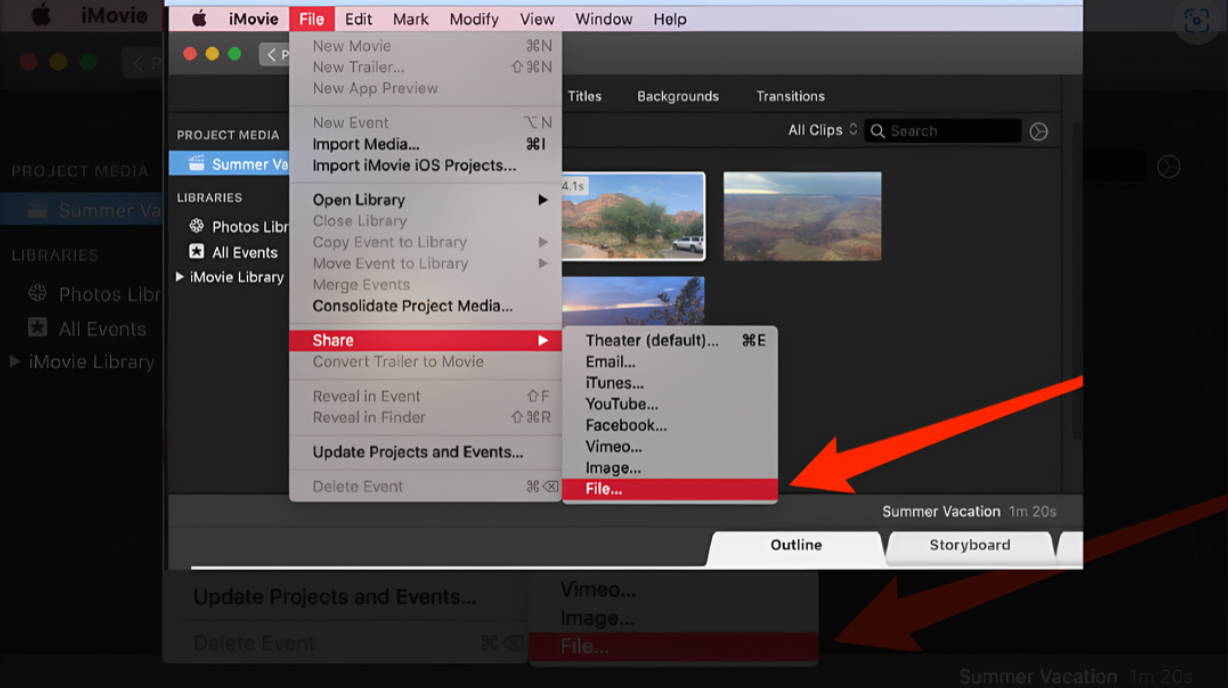Image resolution: width=1228 pixels, height=688 pixels.
Task: Click the clapperboard icon next to Summer Vacation
Action: (197, 164)
